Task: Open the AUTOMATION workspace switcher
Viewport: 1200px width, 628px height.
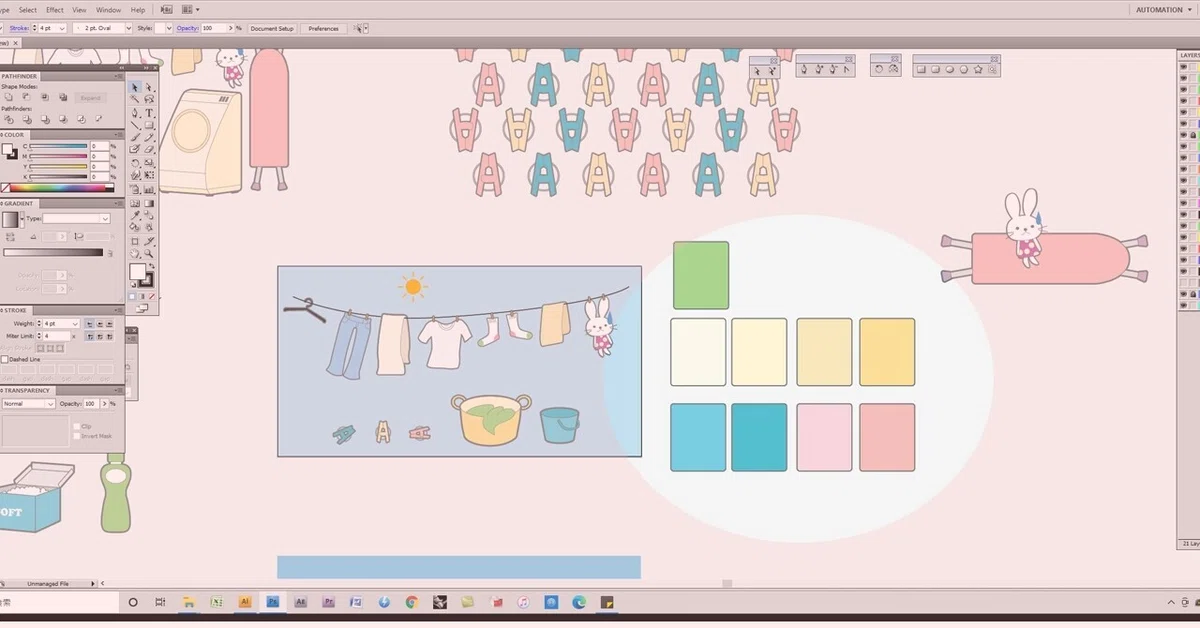Action: click(1162, 10)
